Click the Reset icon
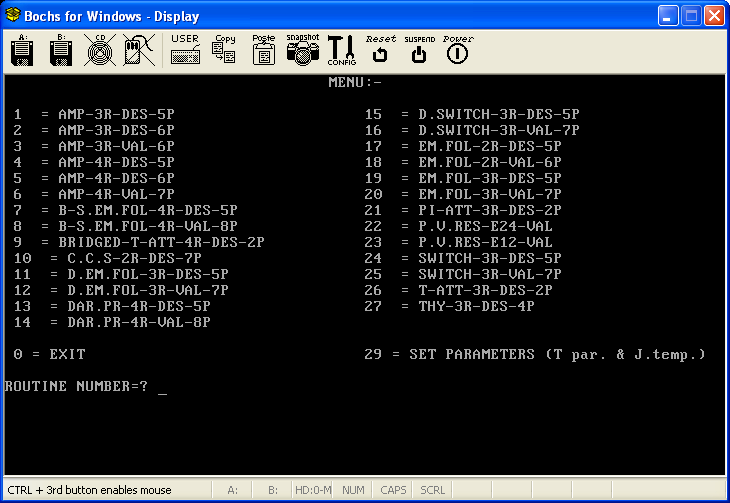 pyautogui.click(x=380, y=49)
